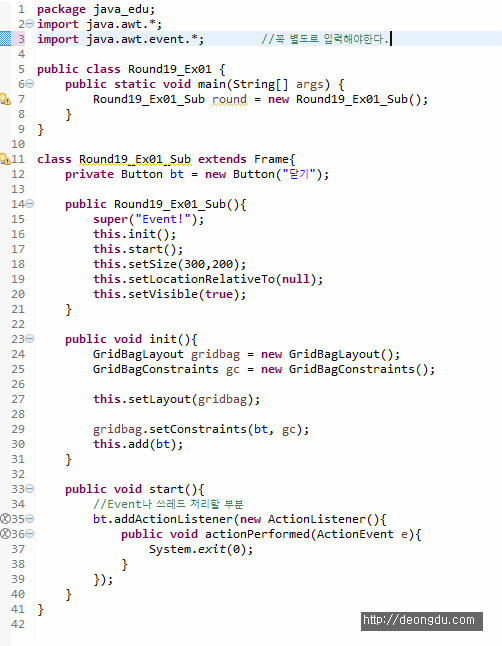
Task: Click the //Event comment on line 34
Action: coord(169,504)
